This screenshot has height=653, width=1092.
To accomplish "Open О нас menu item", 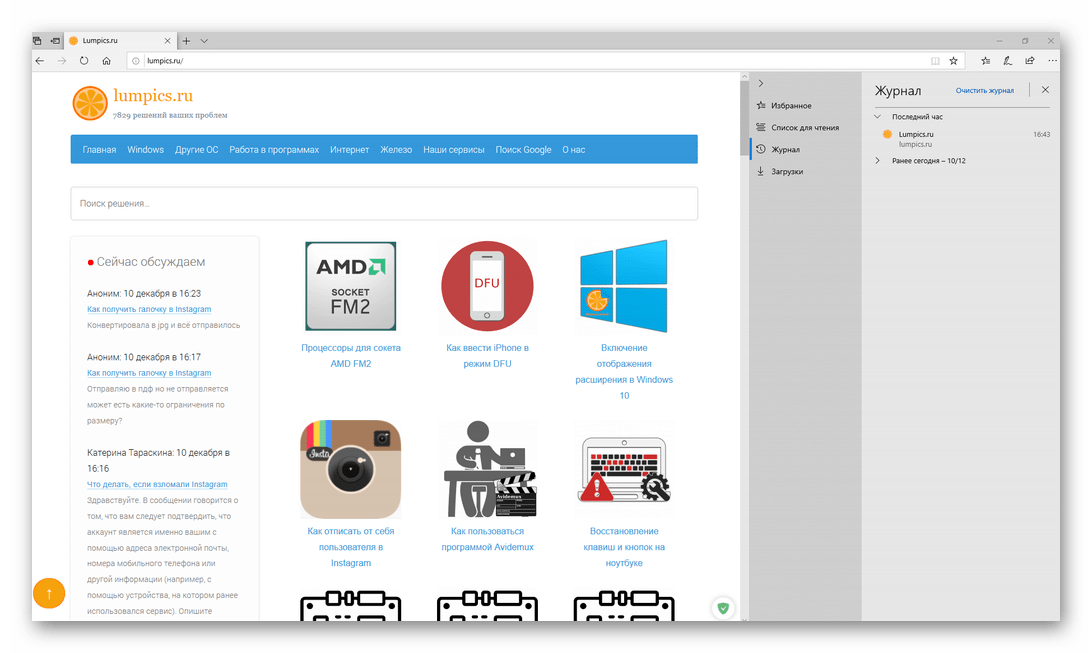I will coord(573,150).
